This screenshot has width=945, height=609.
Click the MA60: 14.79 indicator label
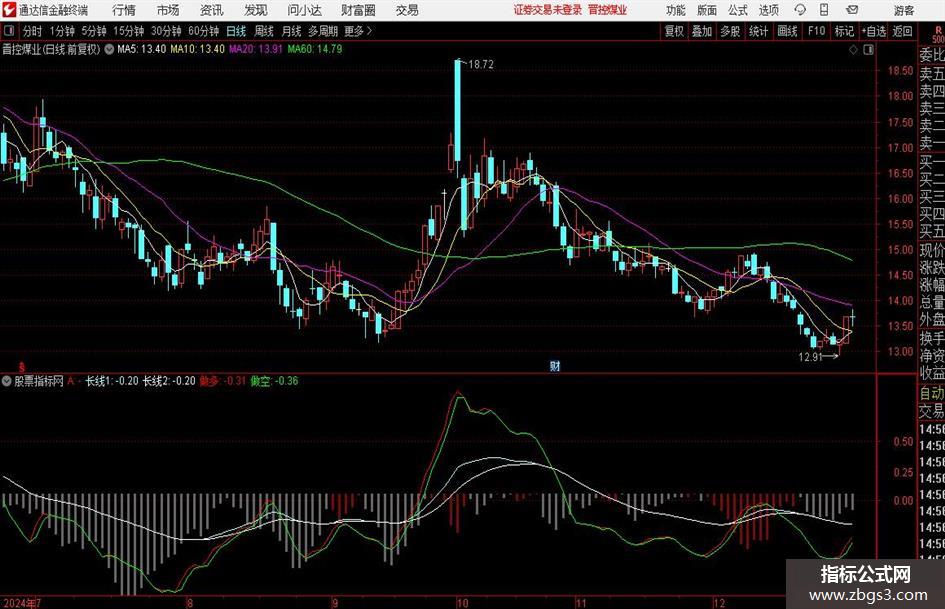[x=315, y=49]
